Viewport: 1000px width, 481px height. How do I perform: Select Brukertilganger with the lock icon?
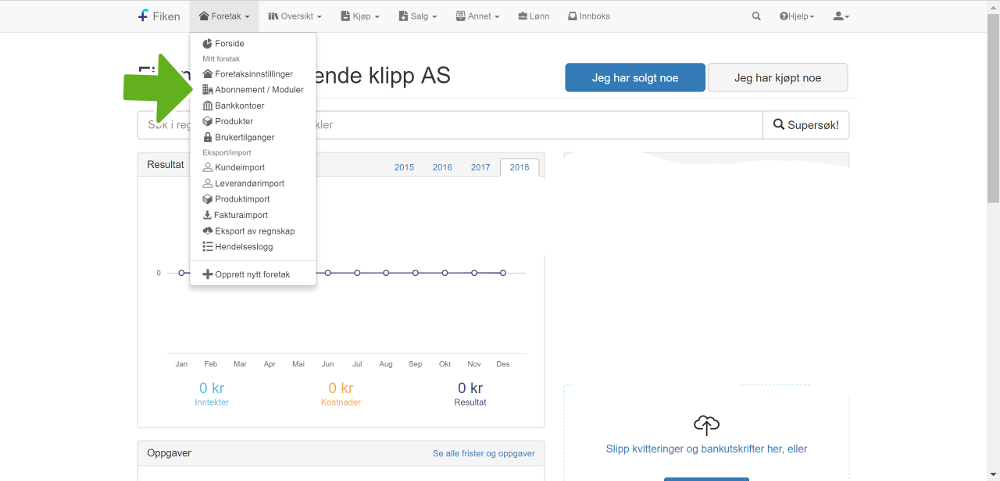pos(244,137)
